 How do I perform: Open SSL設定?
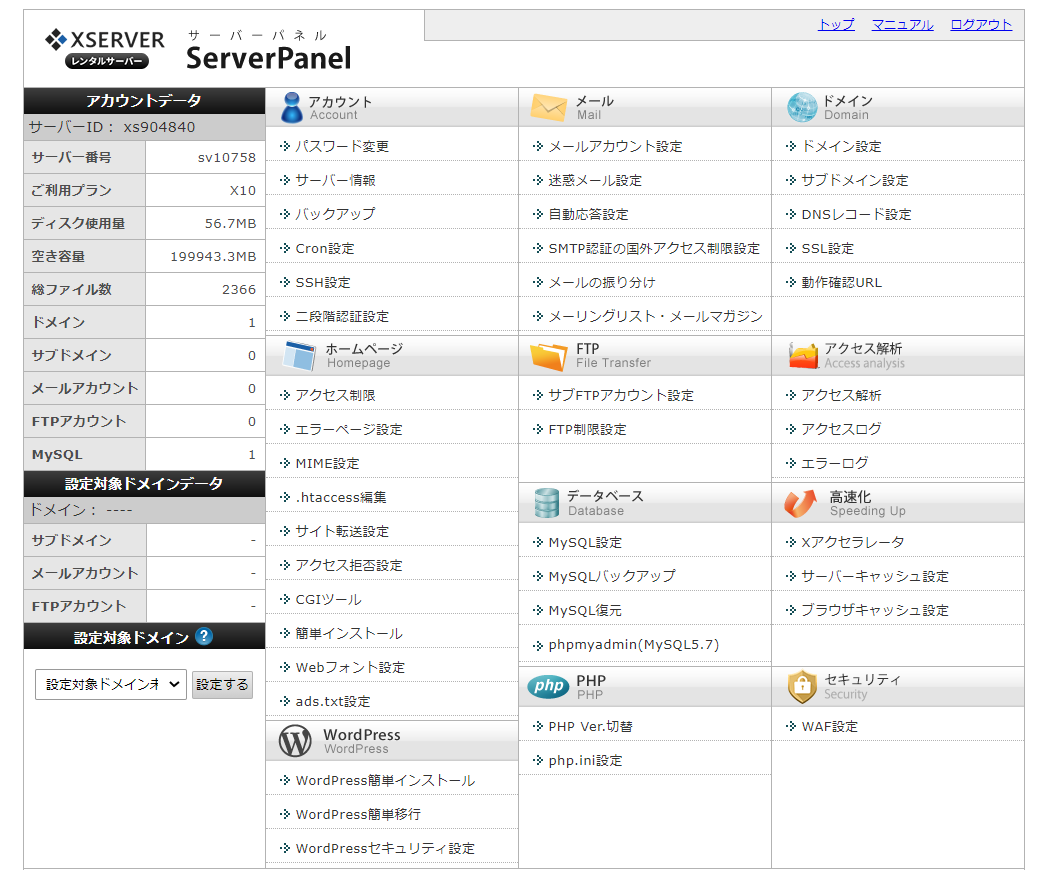(x=827, y=248)
